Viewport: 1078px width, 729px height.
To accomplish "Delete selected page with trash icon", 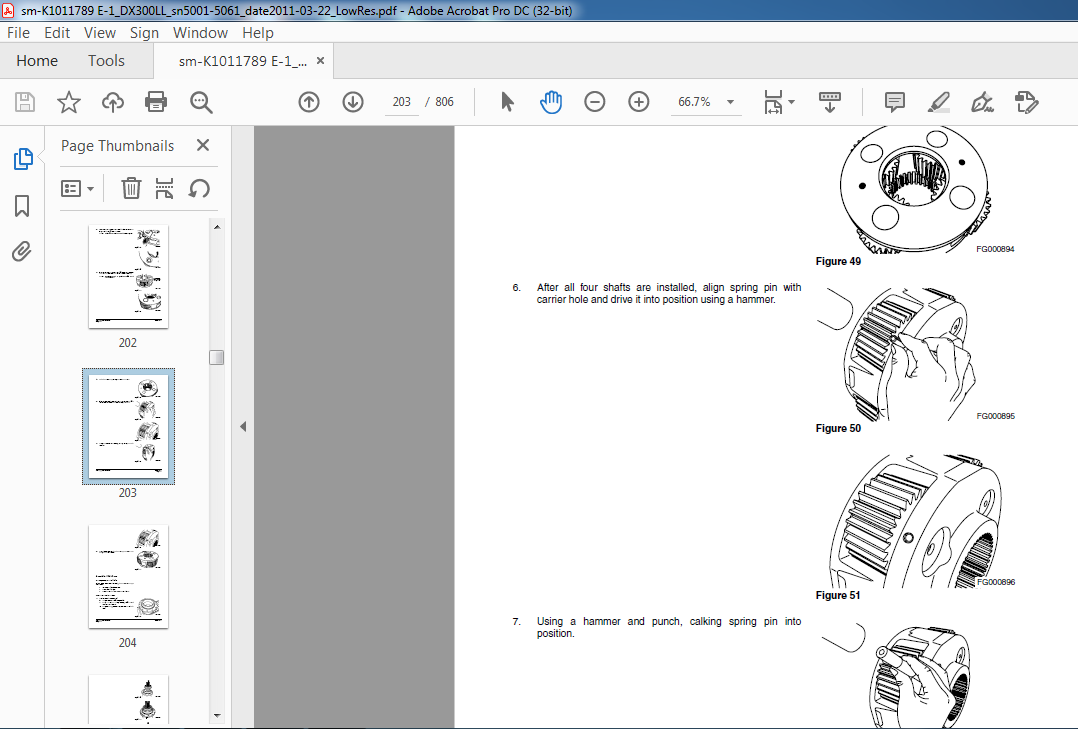I will pos(131,188).
